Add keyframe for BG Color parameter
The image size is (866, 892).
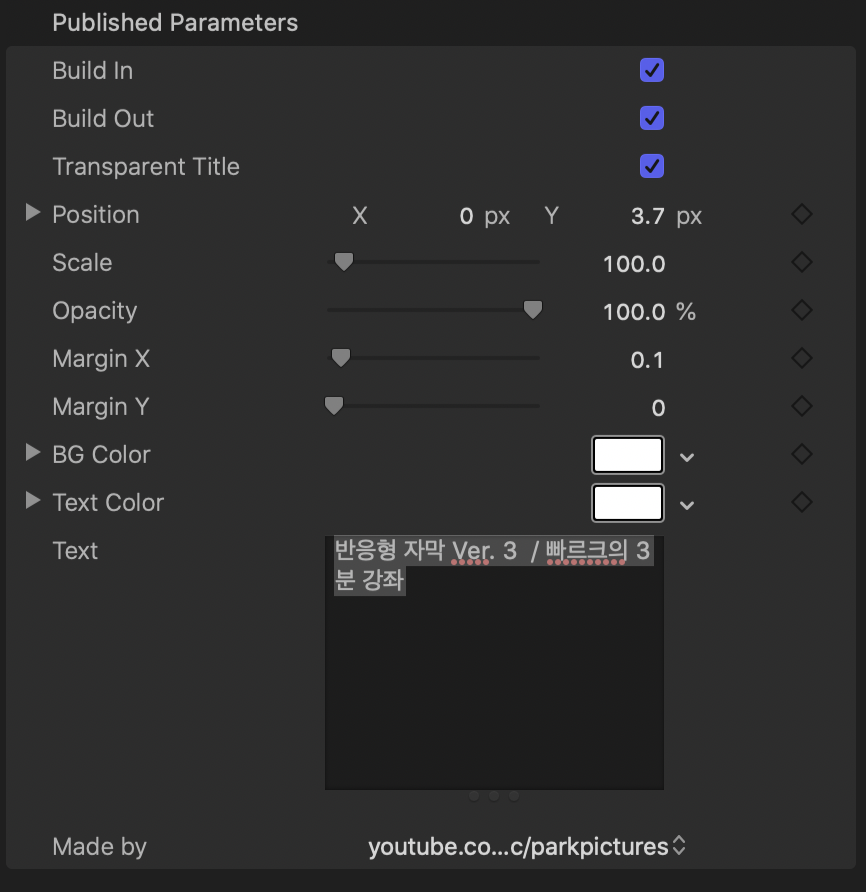(802, 454)
